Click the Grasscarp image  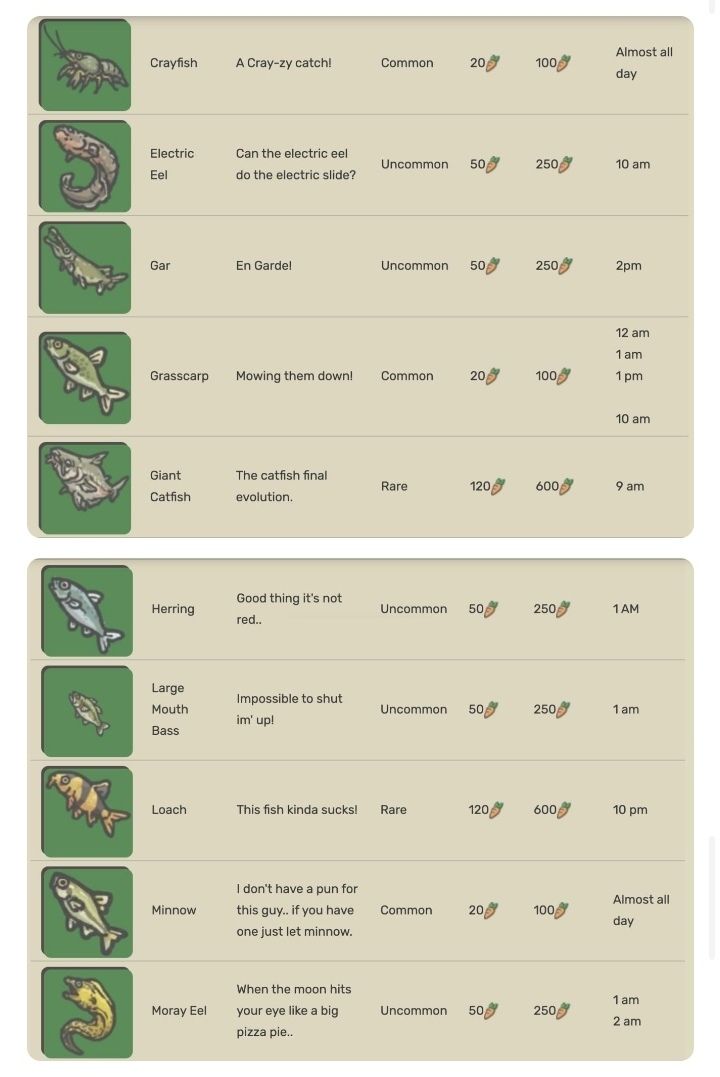[x=85, y=378]
